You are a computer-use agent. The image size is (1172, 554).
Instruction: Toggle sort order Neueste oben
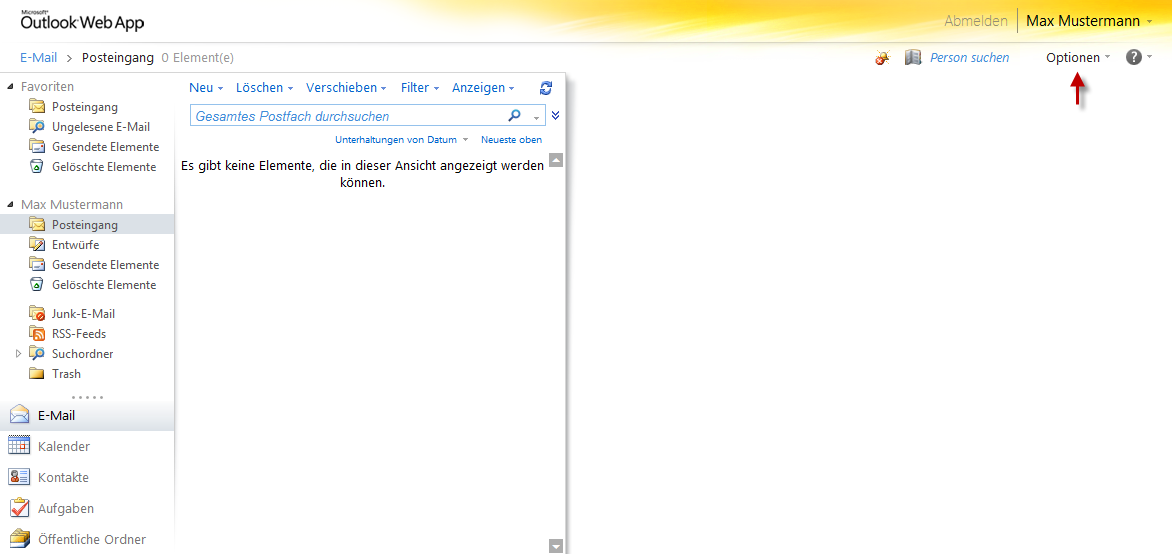point(511,140)
